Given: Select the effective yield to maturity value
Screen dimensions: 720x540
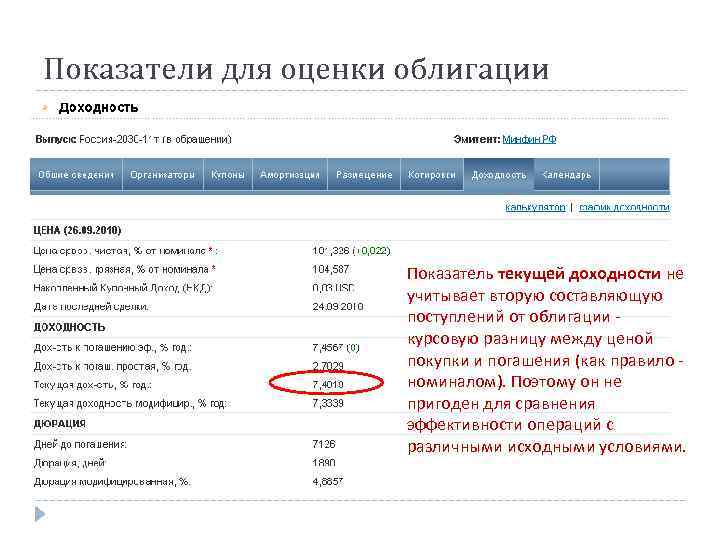Looking at the screenshot, I should pyautogui.click(x=336, y=348).
